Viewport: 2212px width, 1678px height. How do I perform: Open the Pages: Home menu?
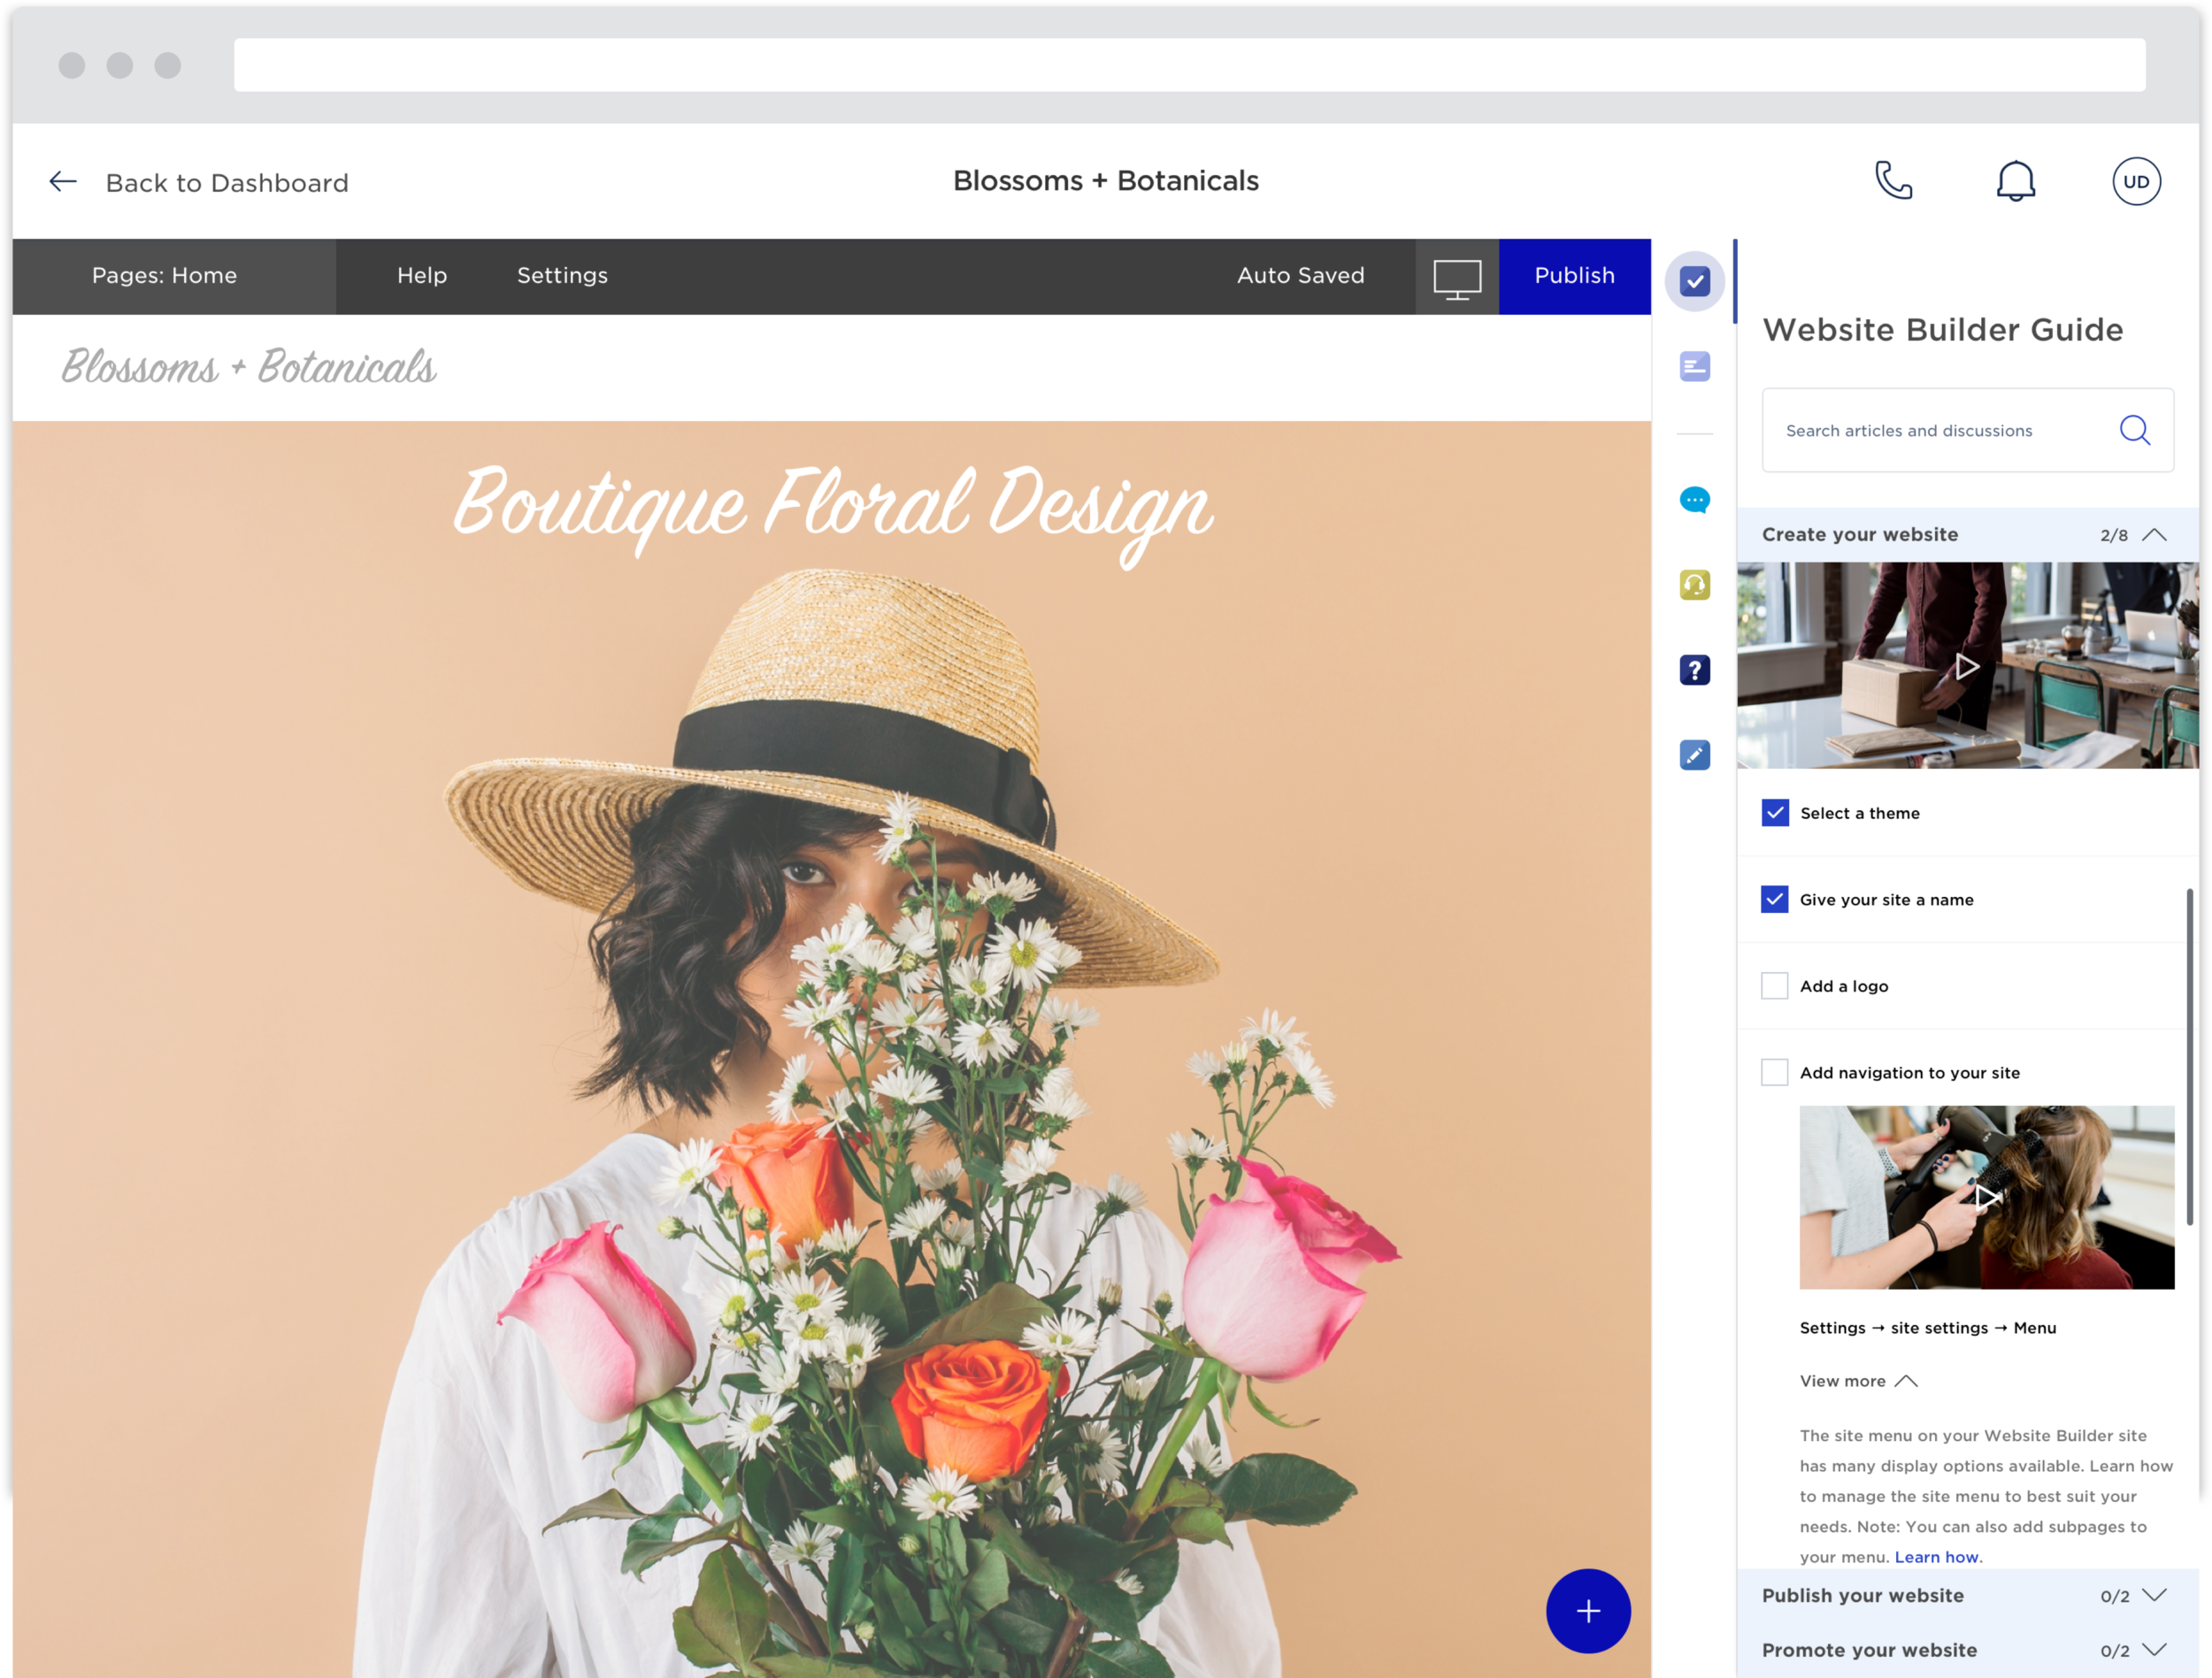pyautogui.click(x=165, y=276)
